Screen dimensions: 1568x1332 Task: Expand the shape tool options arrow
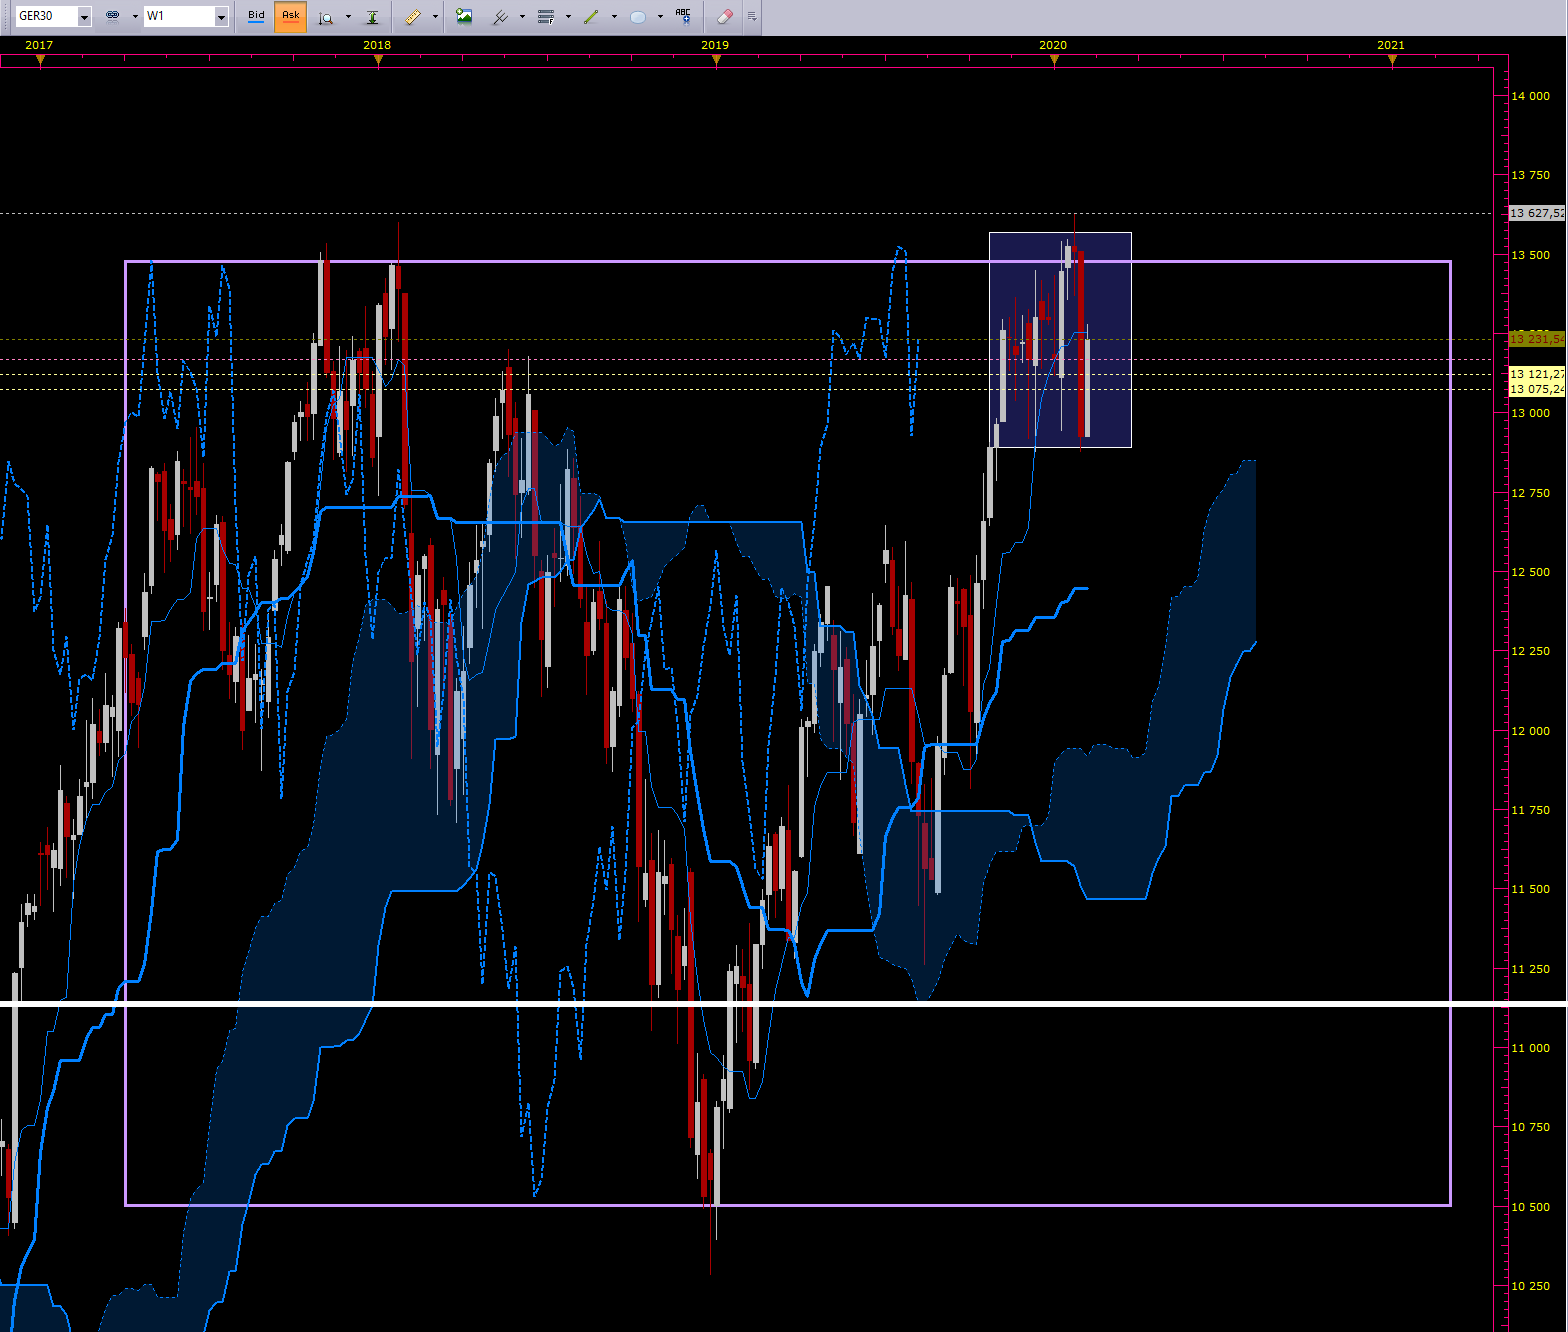(x=660, y=16)
